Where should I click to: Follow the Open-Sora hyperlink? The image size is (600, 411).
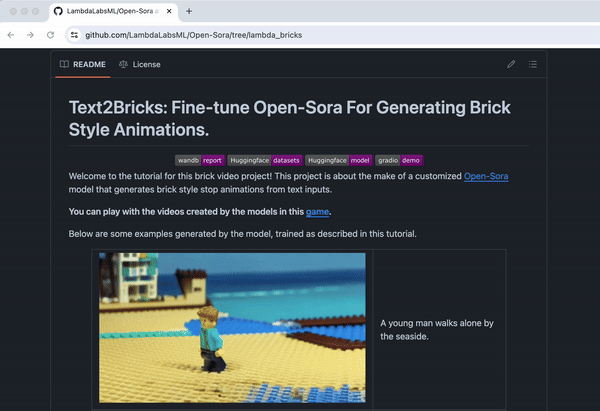(x=486, y=176)
